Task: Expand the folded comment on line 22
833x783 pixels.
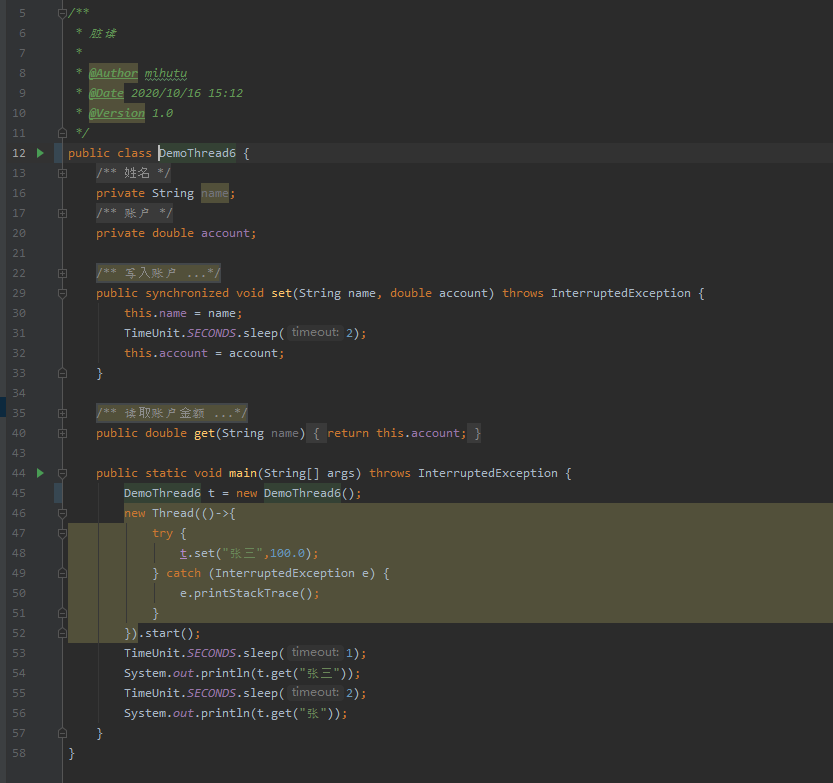Action: [62, 273]
